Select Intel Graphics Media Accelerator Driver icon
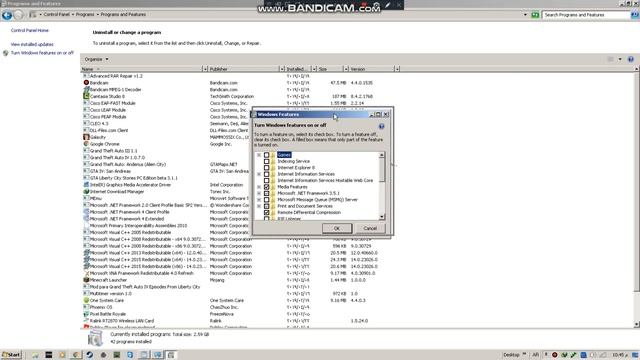Viewport: 640px width, 360px height. coord(86,184)
